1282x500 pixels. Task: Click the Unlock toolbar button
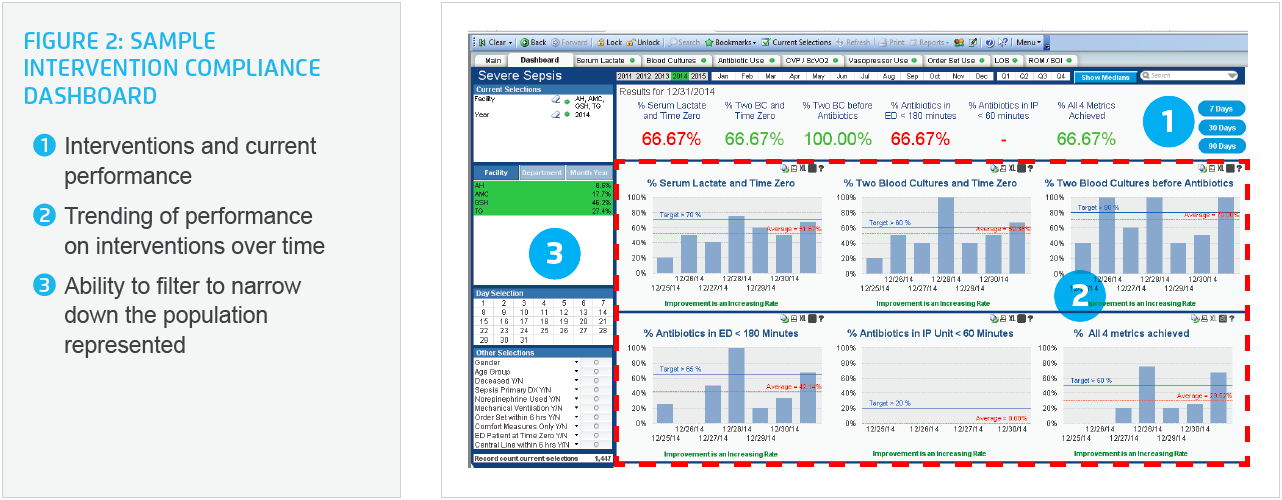pyautogui.click(x=643, y=42)
